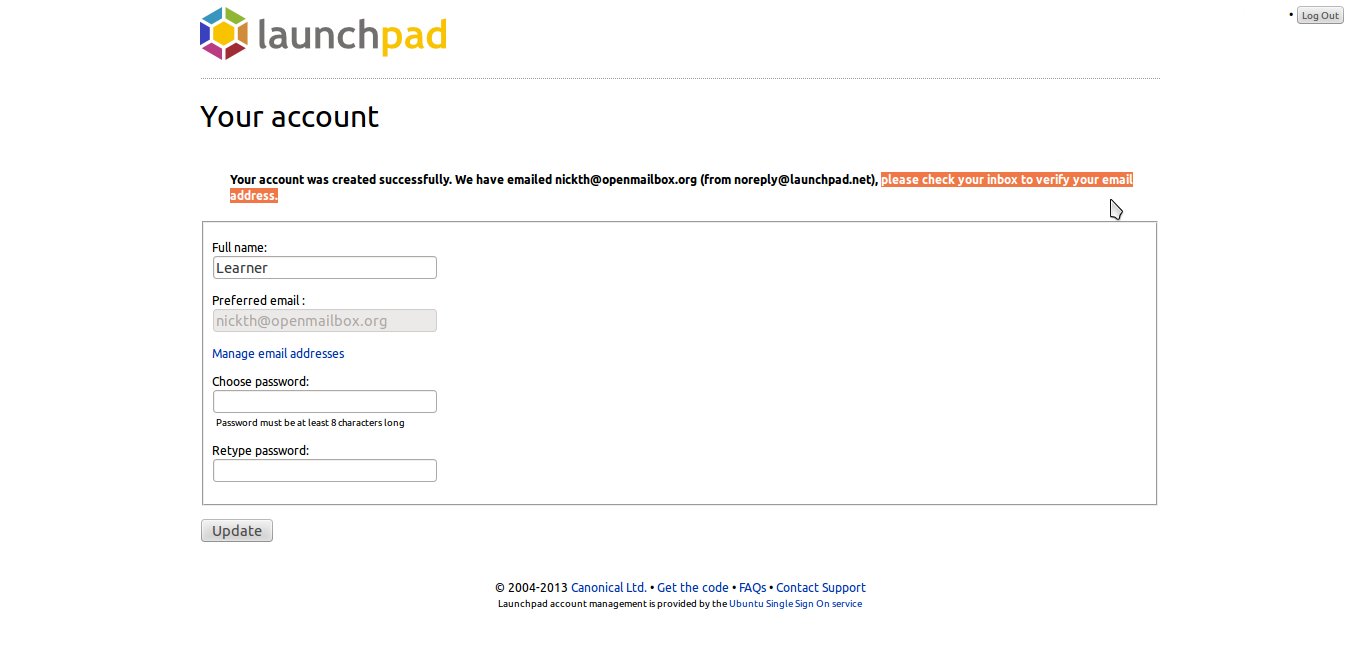Click the Retype password label
Viewport: 1363px width, 645px height.
260,451
